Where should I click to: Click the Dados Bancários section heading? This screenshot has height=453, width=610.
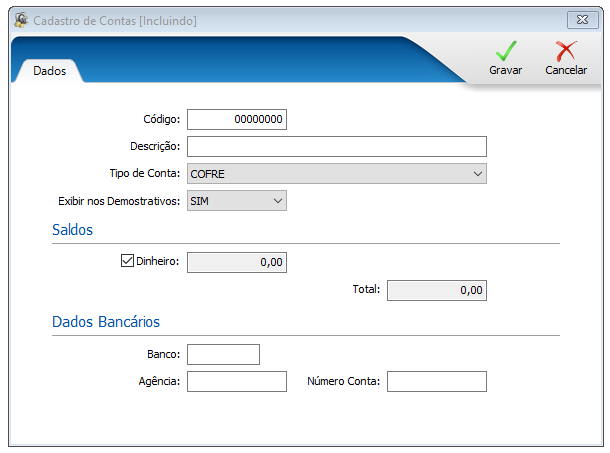click(x=106, y=322)
